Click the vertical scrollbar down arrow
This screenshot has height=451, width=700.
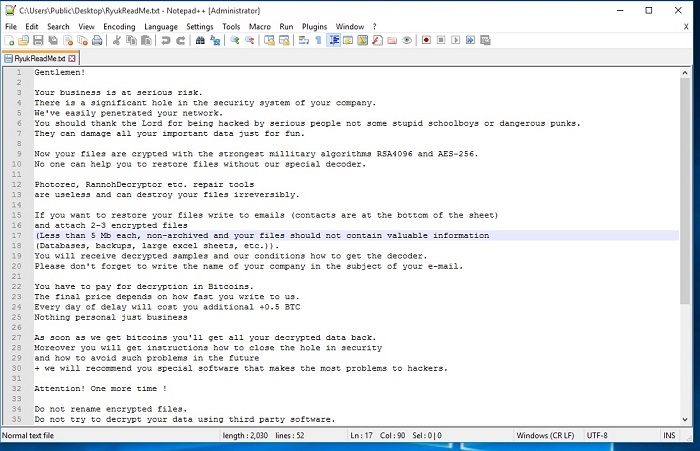[x=685, y=421]
